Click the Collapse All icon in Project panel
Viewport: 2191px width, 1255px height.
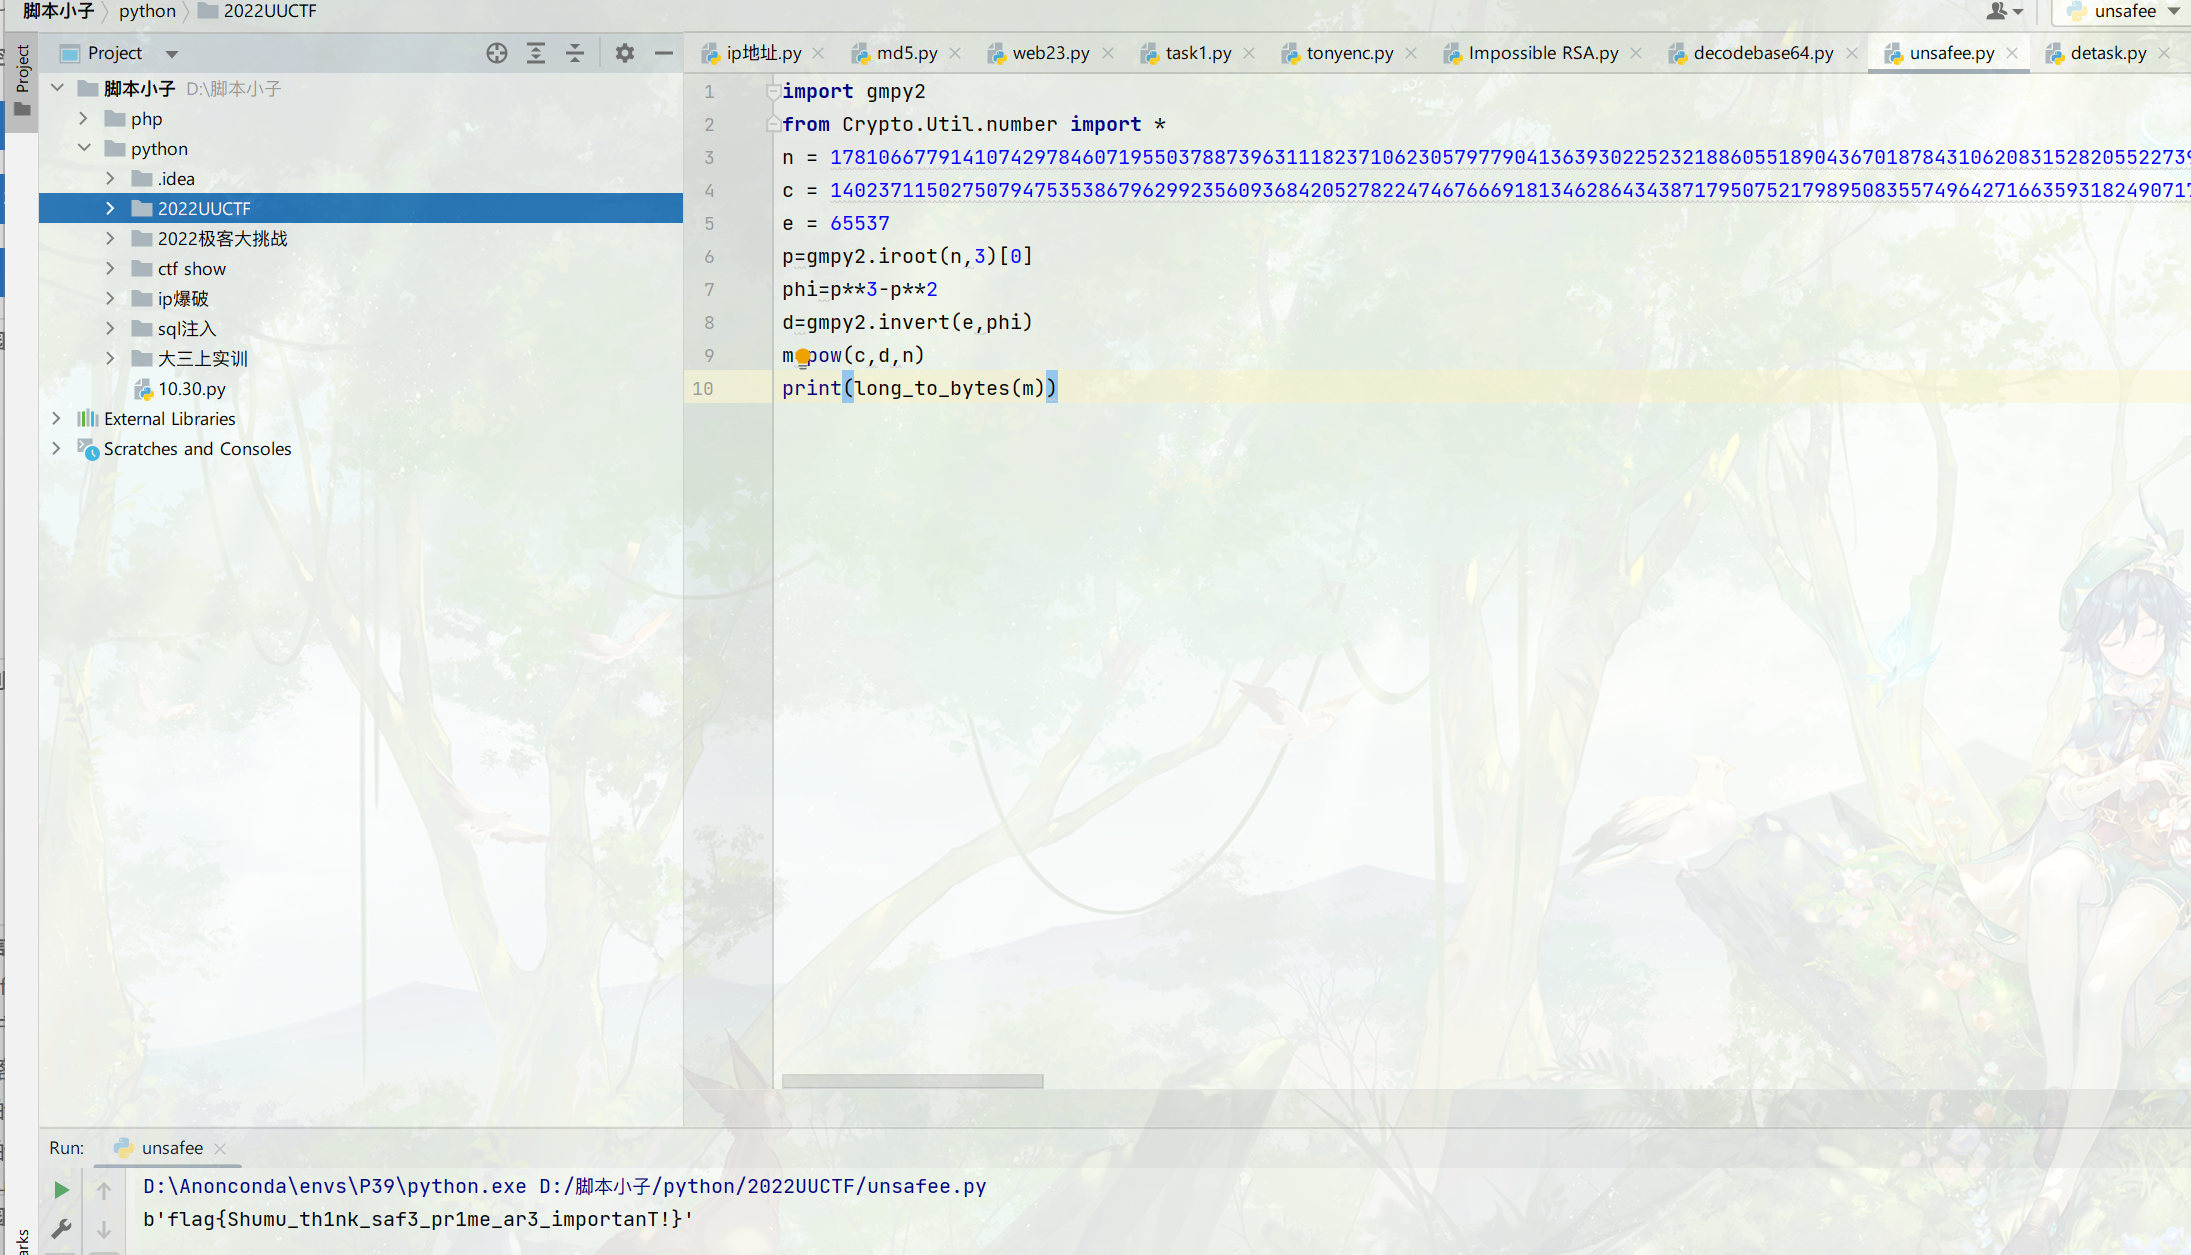click(575, 53)
